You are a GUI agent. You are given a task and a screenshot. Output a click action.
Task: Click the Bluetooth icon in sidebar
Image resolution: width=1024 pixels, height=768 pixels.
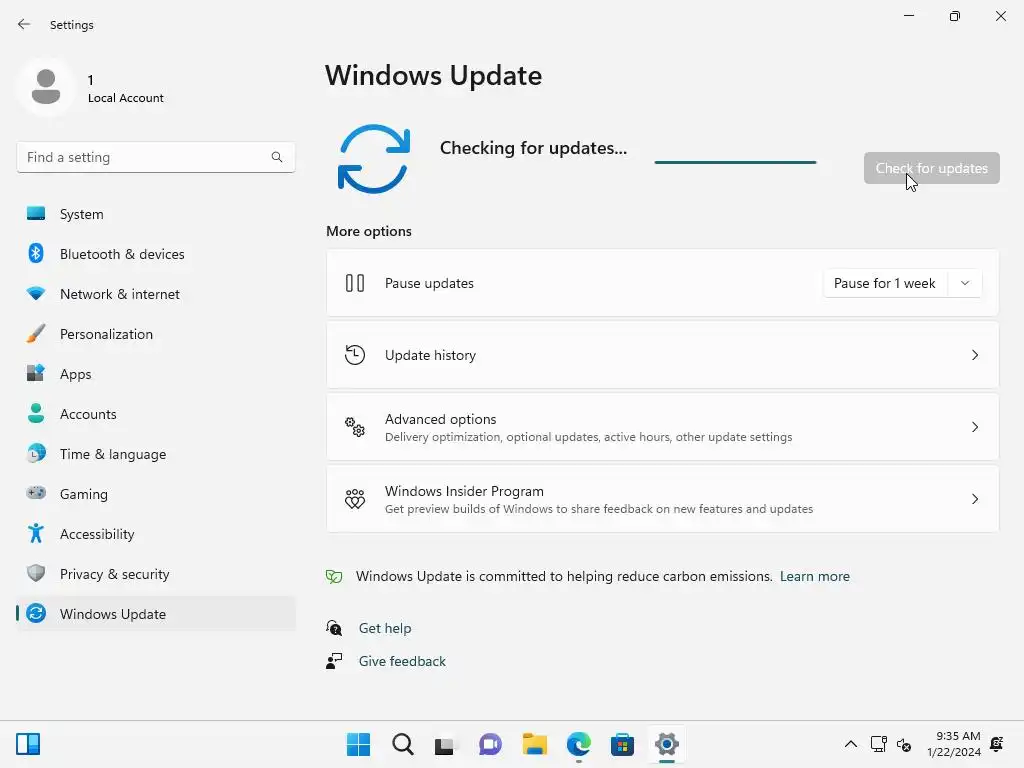coord(36,253)
